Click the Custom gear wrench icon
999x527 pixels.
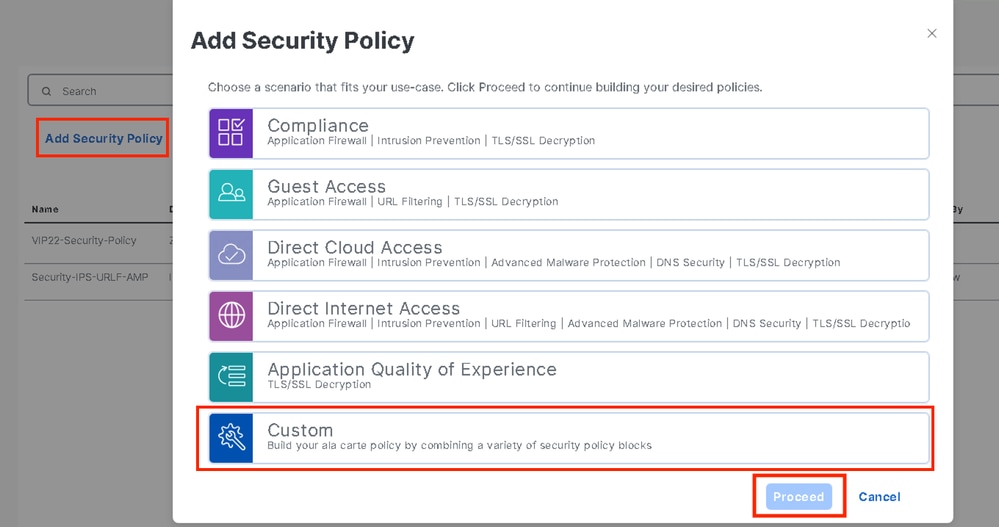[x=231, y=438]
